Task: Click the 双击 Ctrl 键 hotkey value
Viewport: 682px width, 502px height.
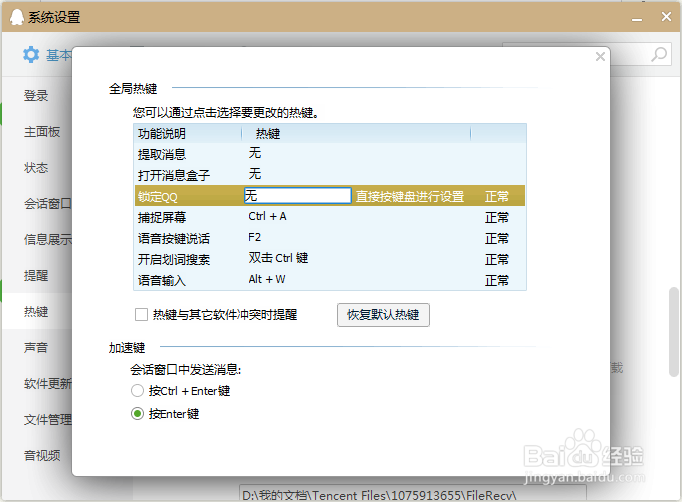Action: pyautogui.click(x=278, y=258)
